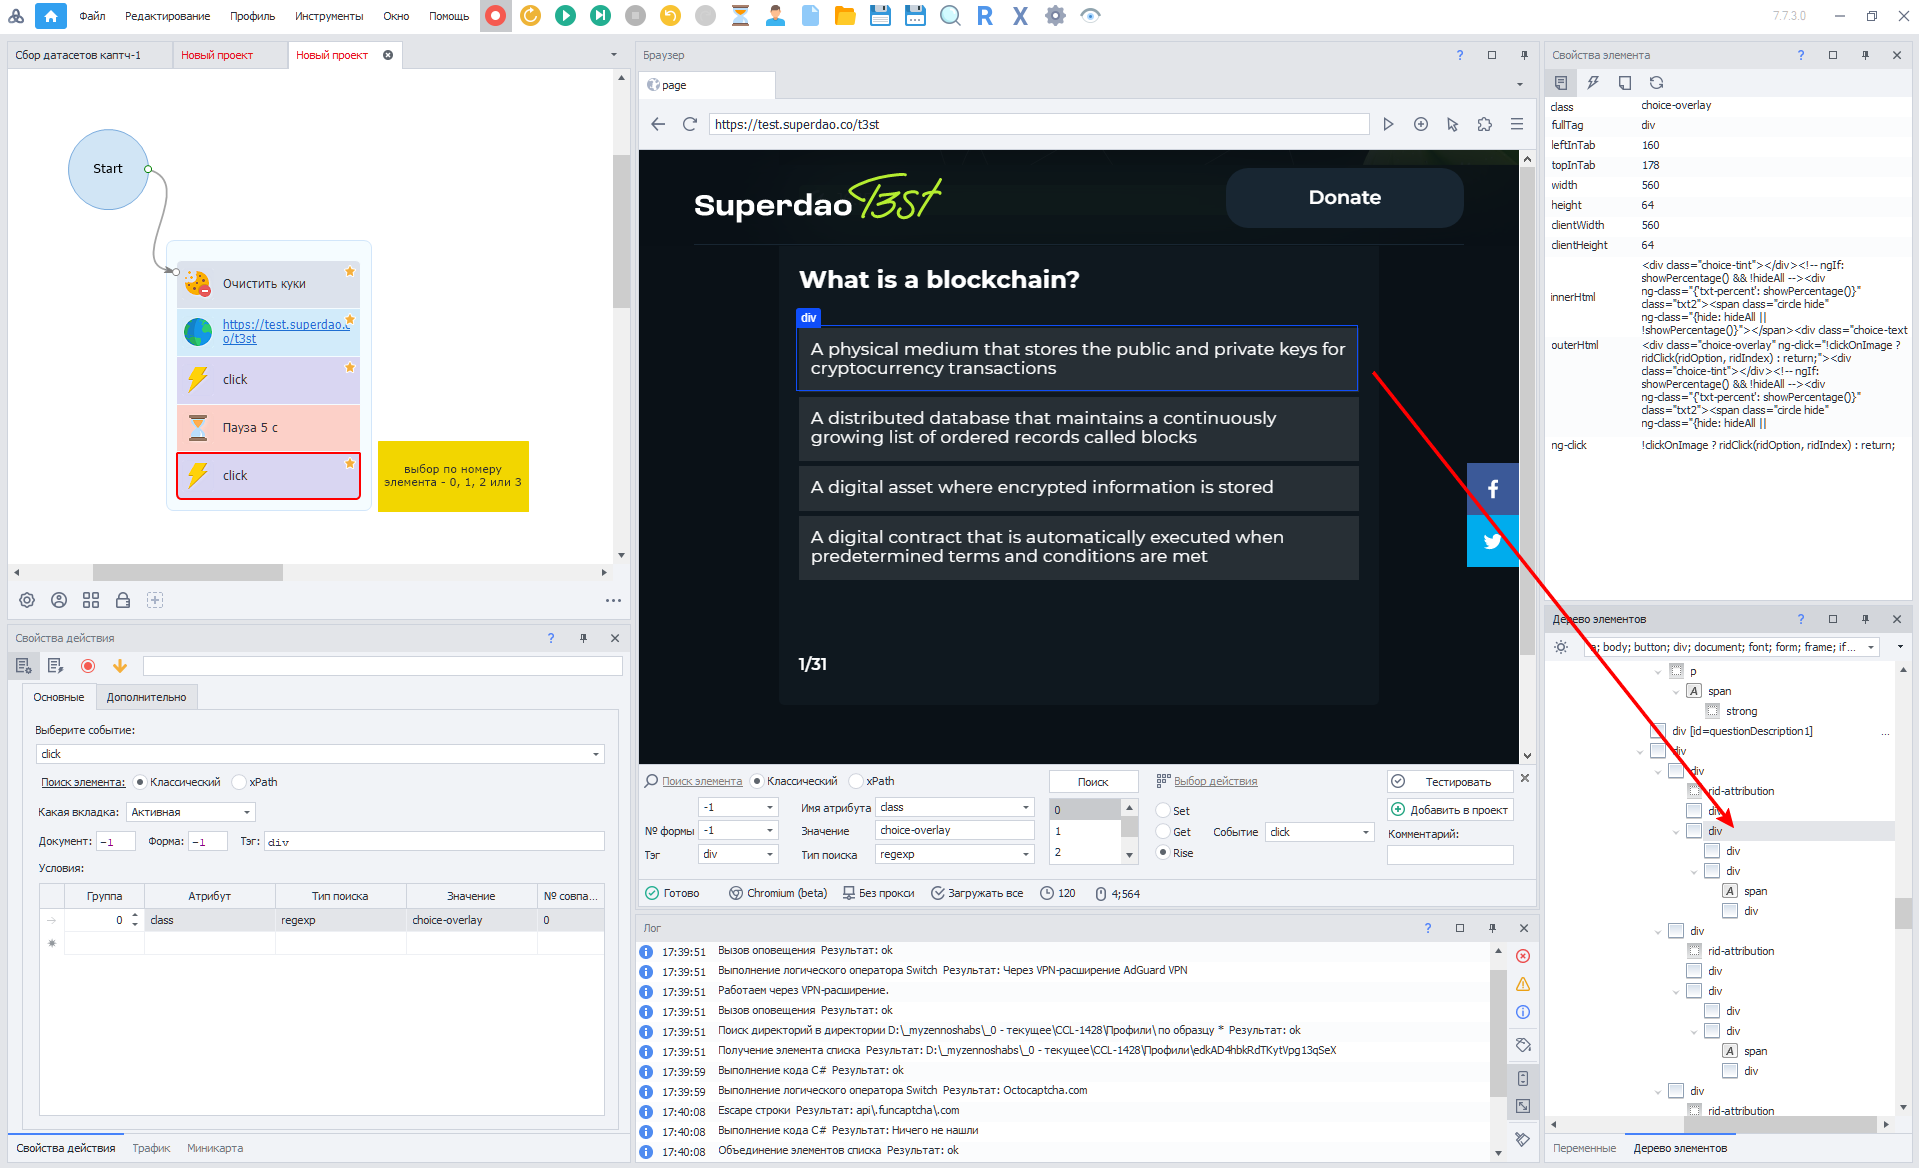
Task: Open the Тэг div dropdown in browser search
Action: 738,854
